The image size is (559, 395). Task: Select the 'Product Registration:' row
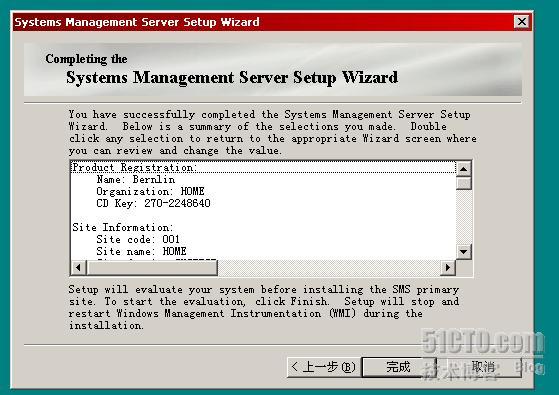[x=263, y=168]
